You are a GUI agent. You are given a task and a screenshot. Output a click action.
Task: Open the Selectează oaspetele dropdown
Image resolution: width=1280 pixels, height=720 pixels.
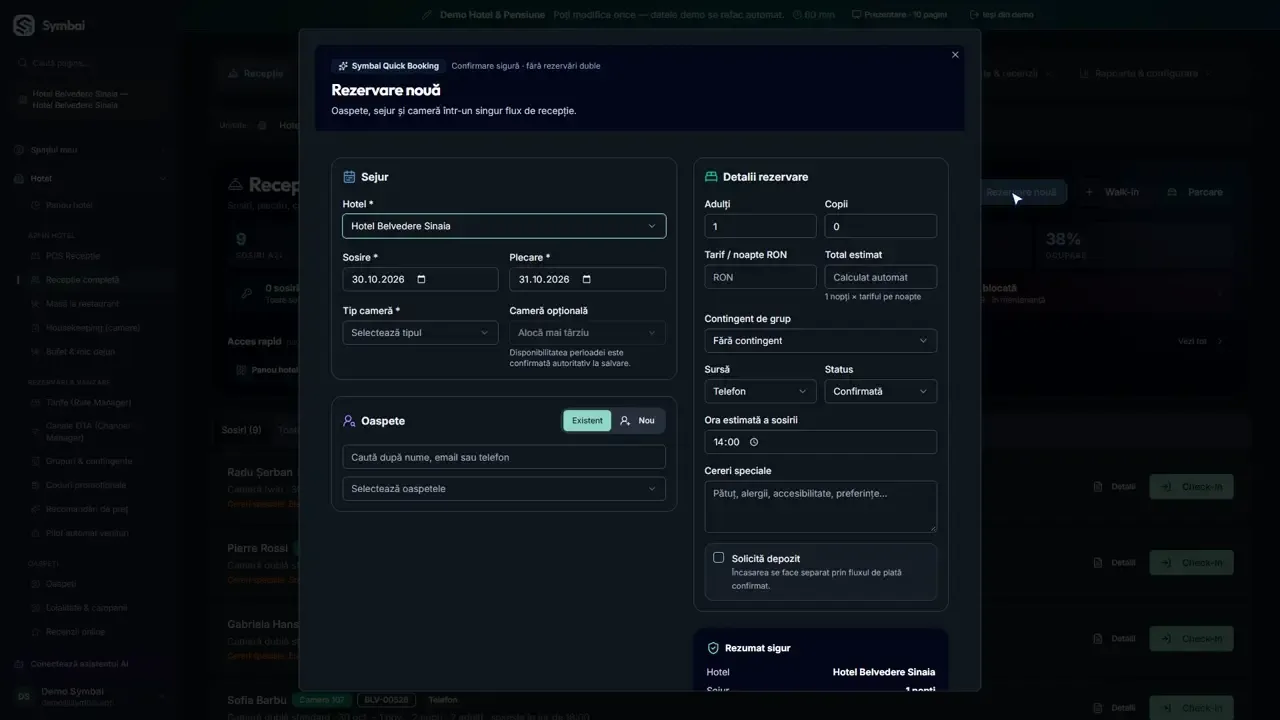coord(504,489)
